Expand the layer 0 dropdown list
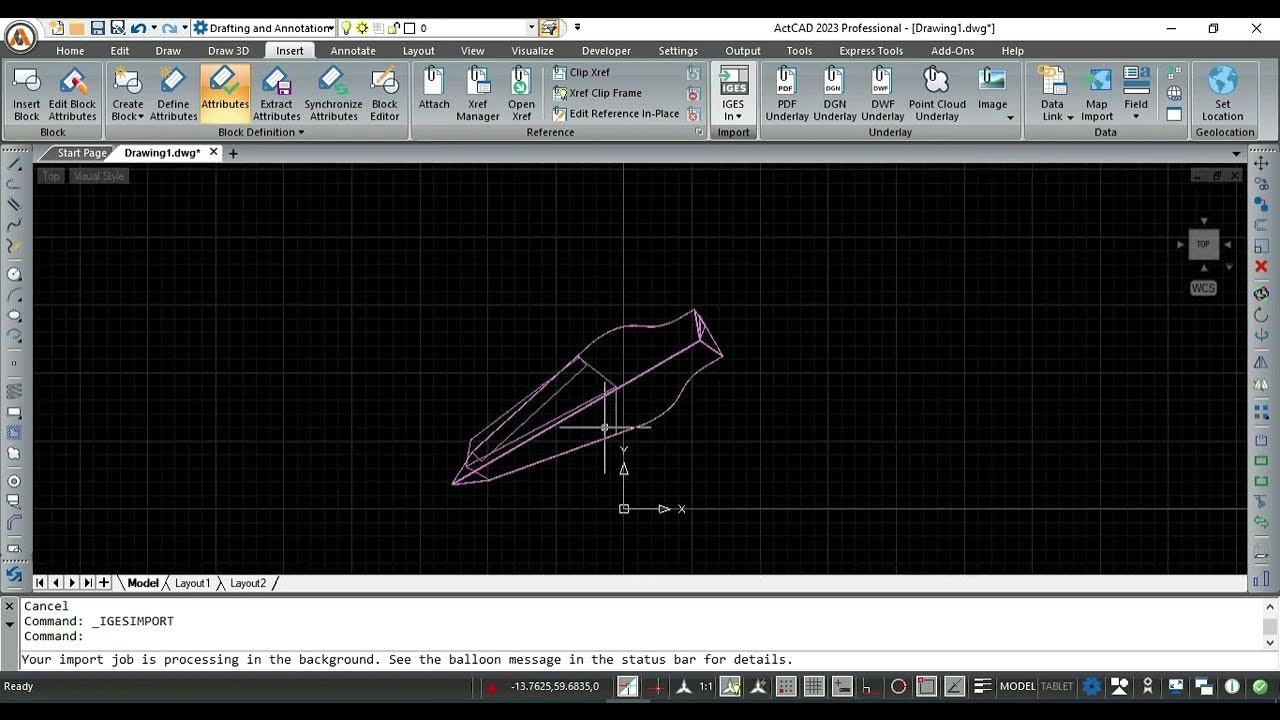 (x=531, y=28)
